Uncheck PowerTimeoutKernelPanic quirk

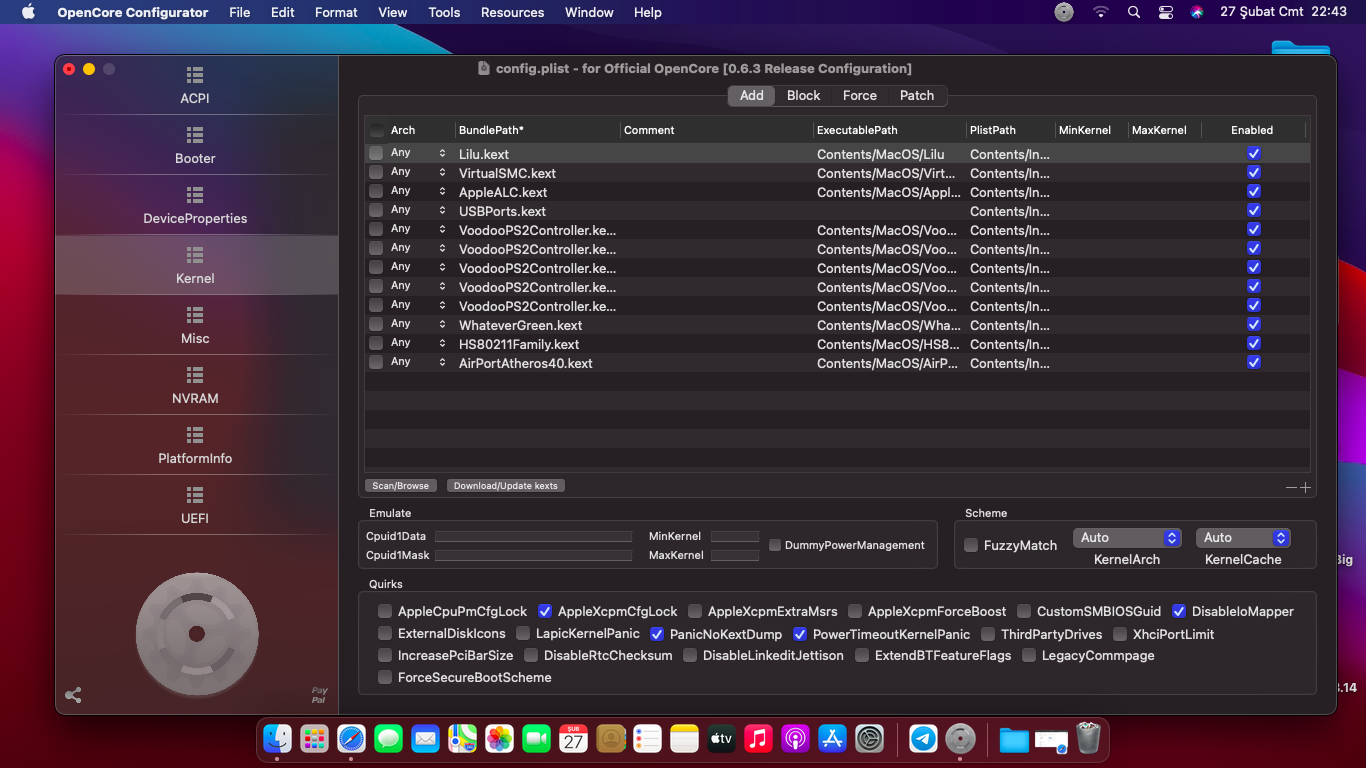800,634
